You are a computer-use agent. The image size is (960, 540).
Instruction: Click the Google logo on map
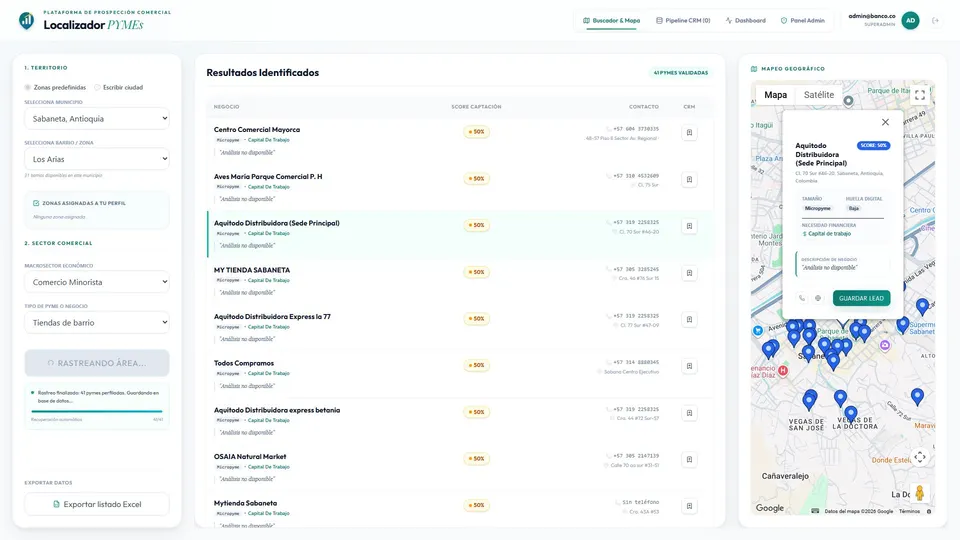pyautogui.click(x=770, y=508)
